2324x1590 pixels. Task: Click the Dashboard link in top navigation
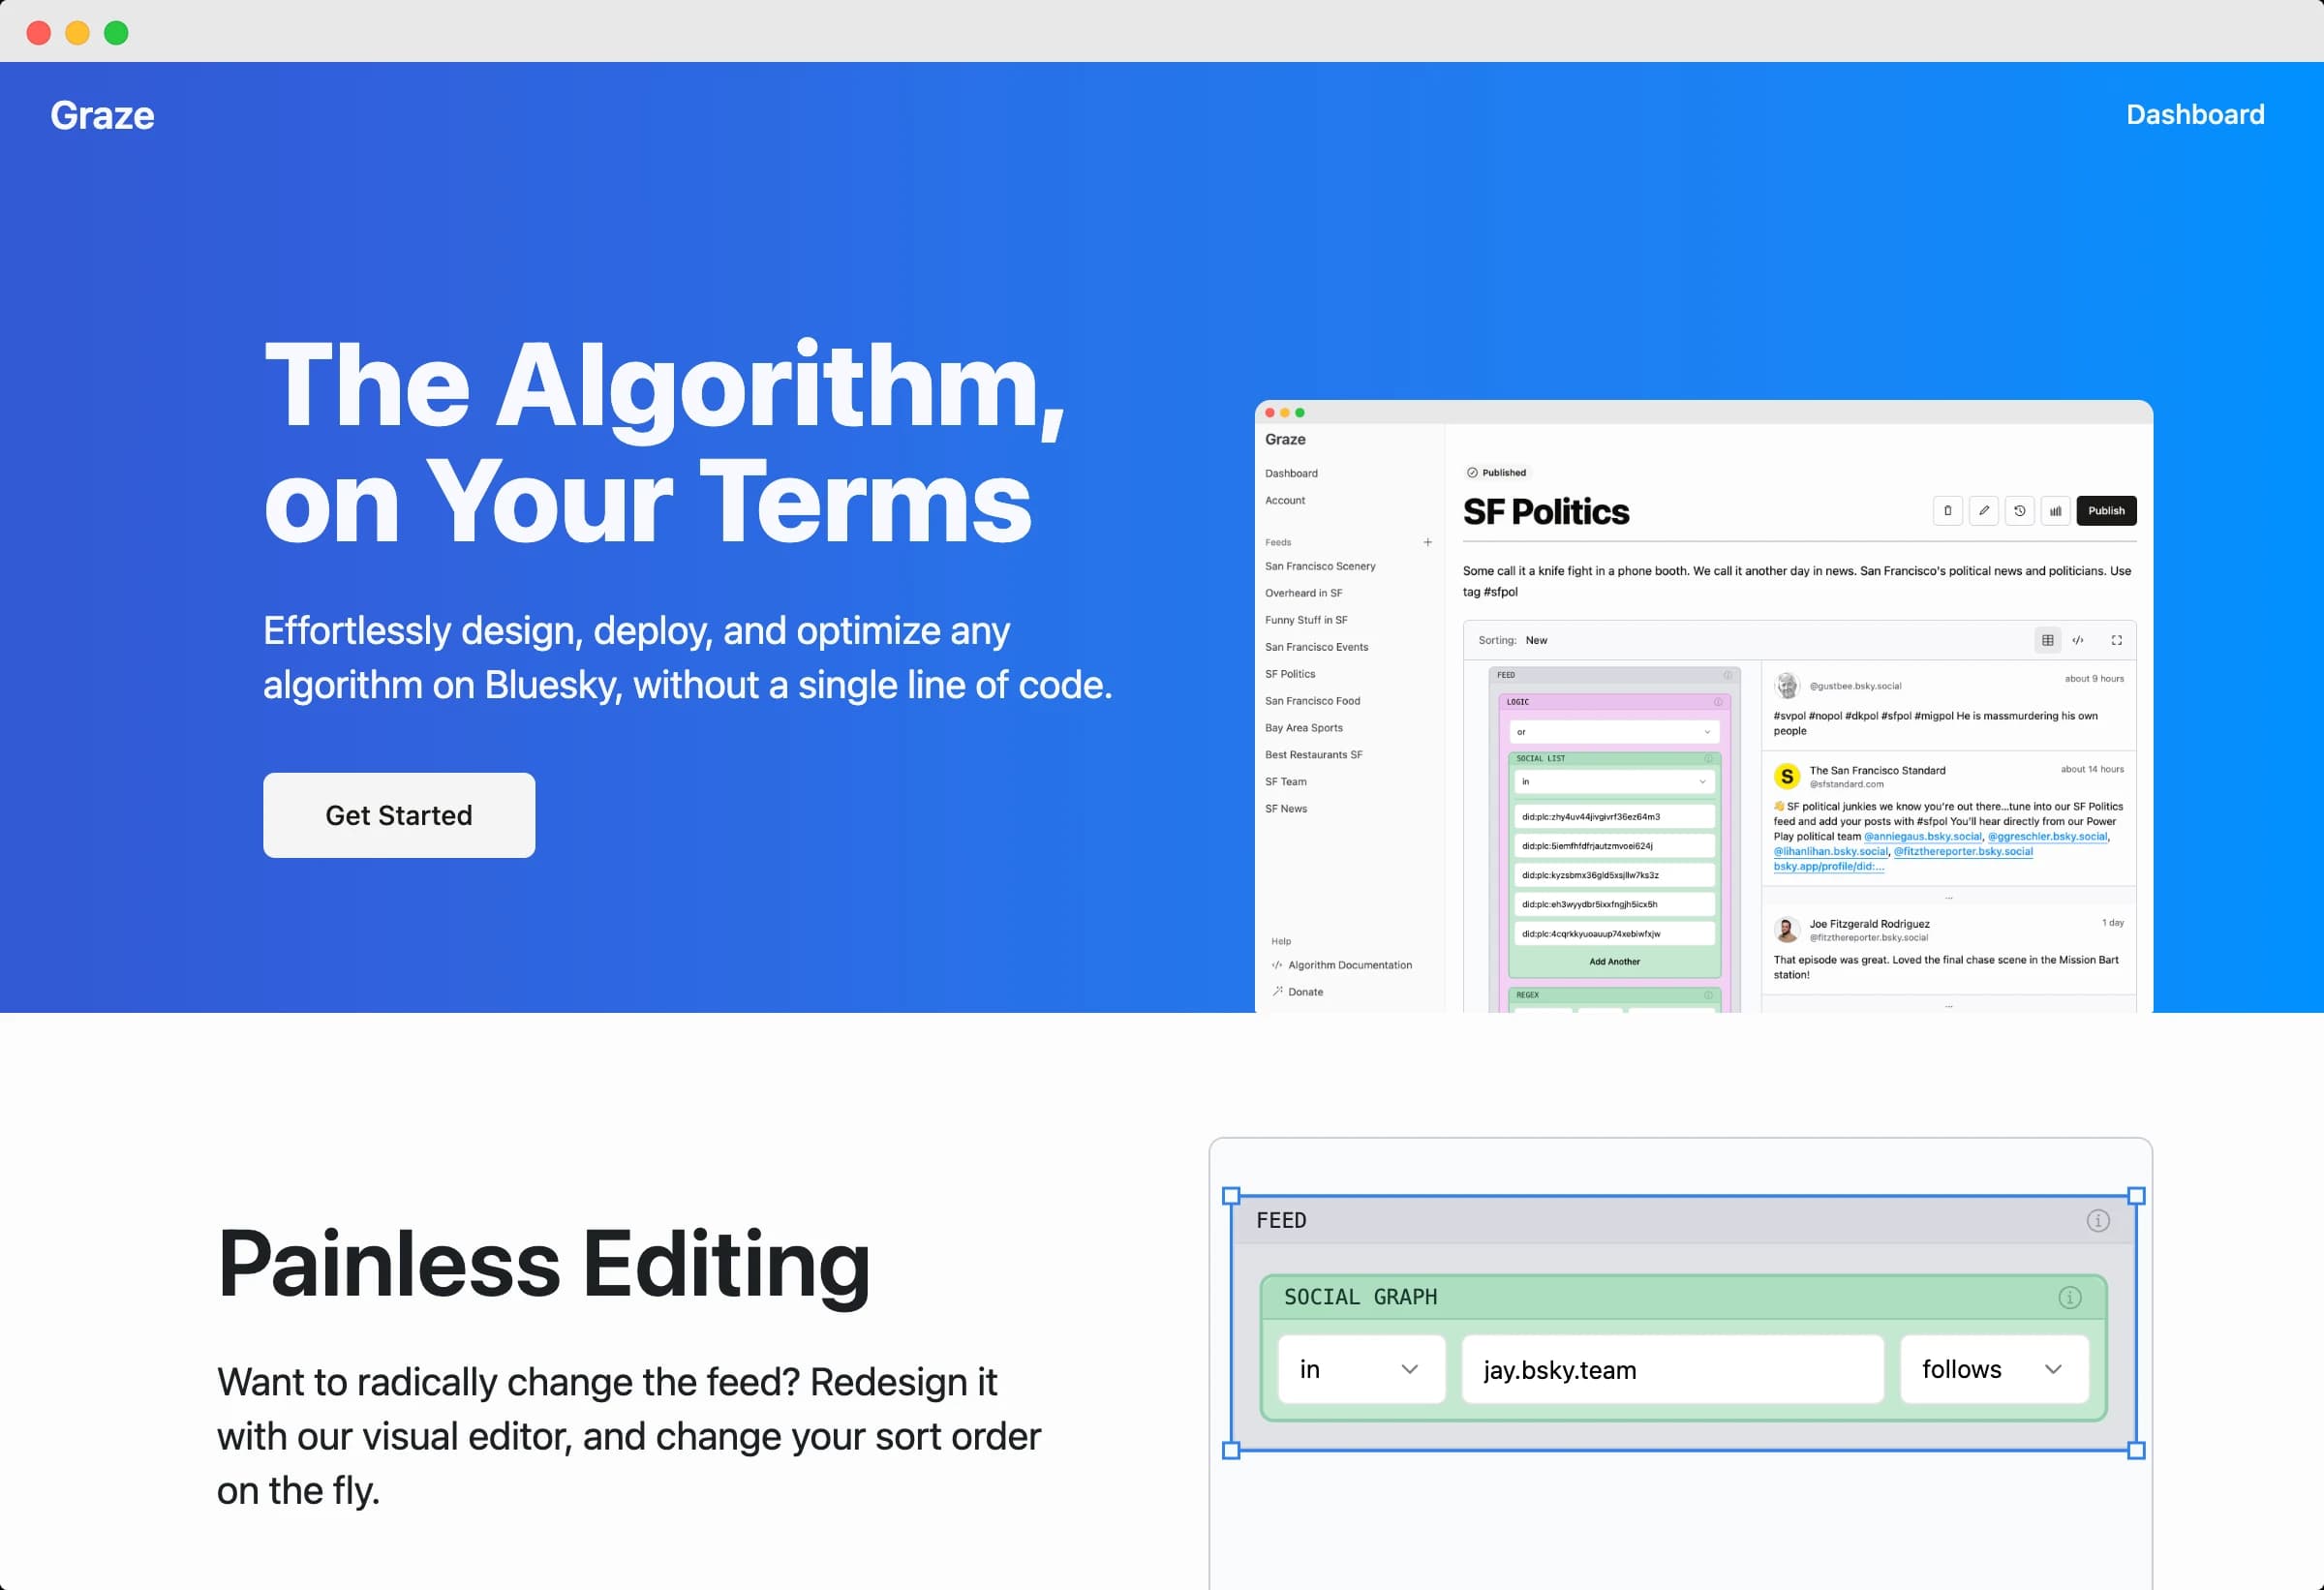tap(2193, 113)
